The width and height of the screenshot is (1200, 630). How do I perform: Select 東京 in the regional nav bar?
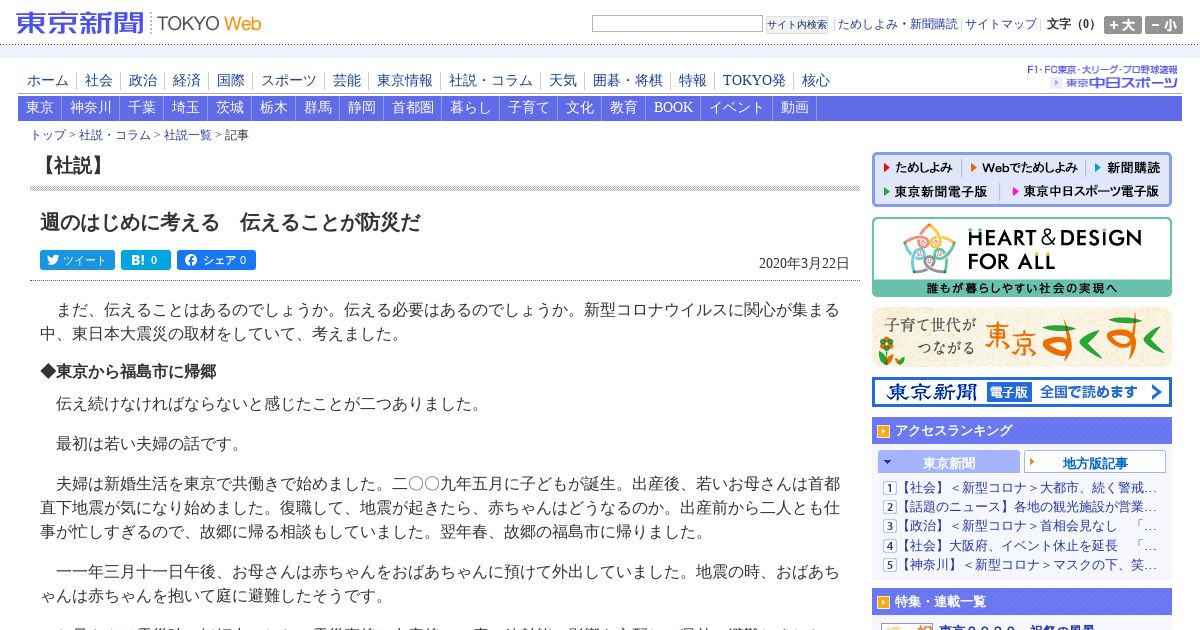(40, 108)
